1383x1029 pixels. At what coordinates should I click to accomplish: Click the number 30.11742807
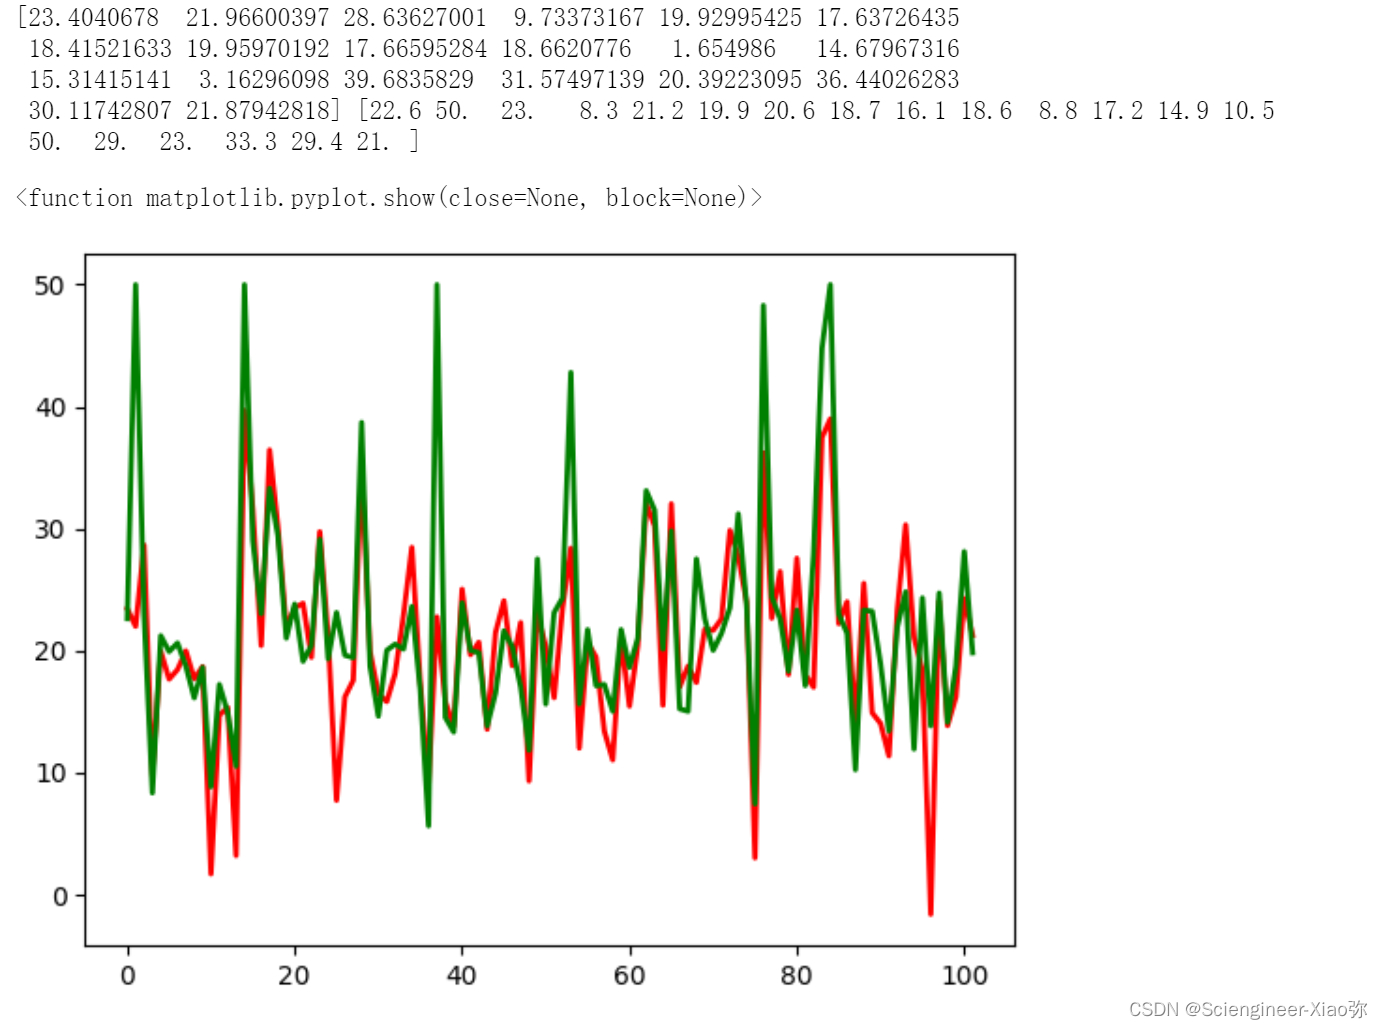[x=100, y=111]
